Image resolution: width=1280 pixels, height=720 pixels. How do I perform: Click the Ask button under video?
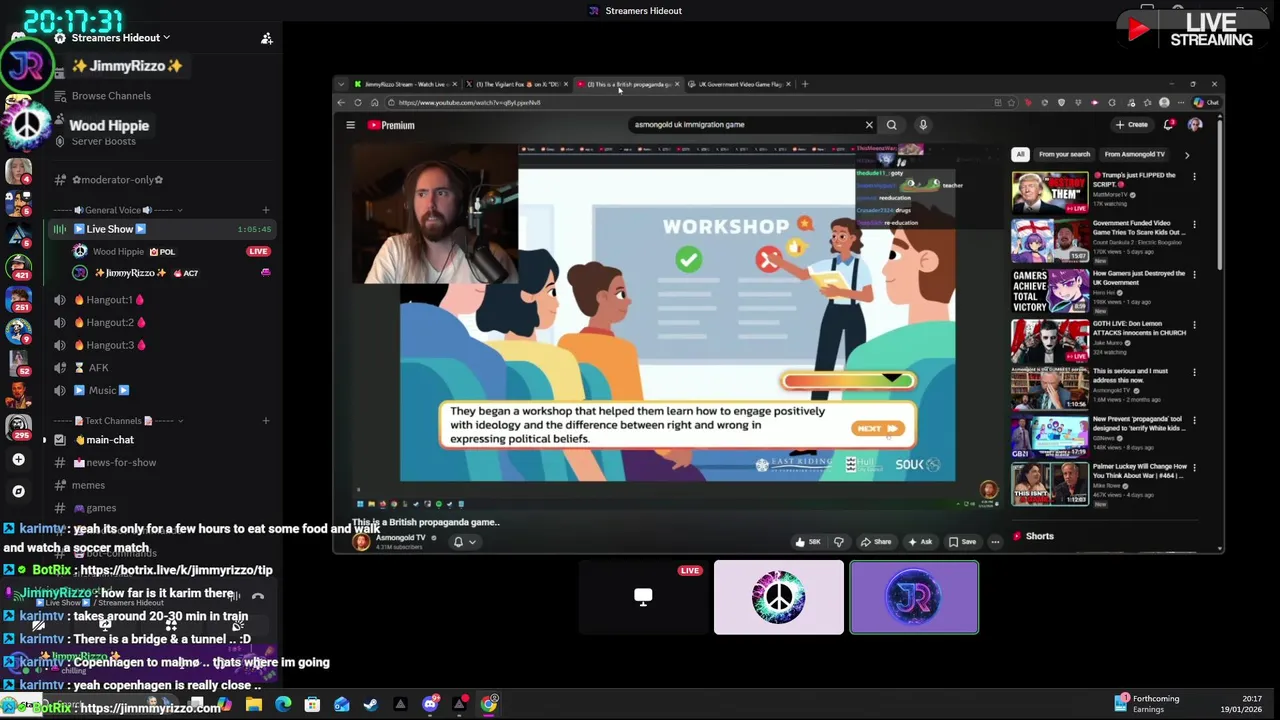(920, 542)
